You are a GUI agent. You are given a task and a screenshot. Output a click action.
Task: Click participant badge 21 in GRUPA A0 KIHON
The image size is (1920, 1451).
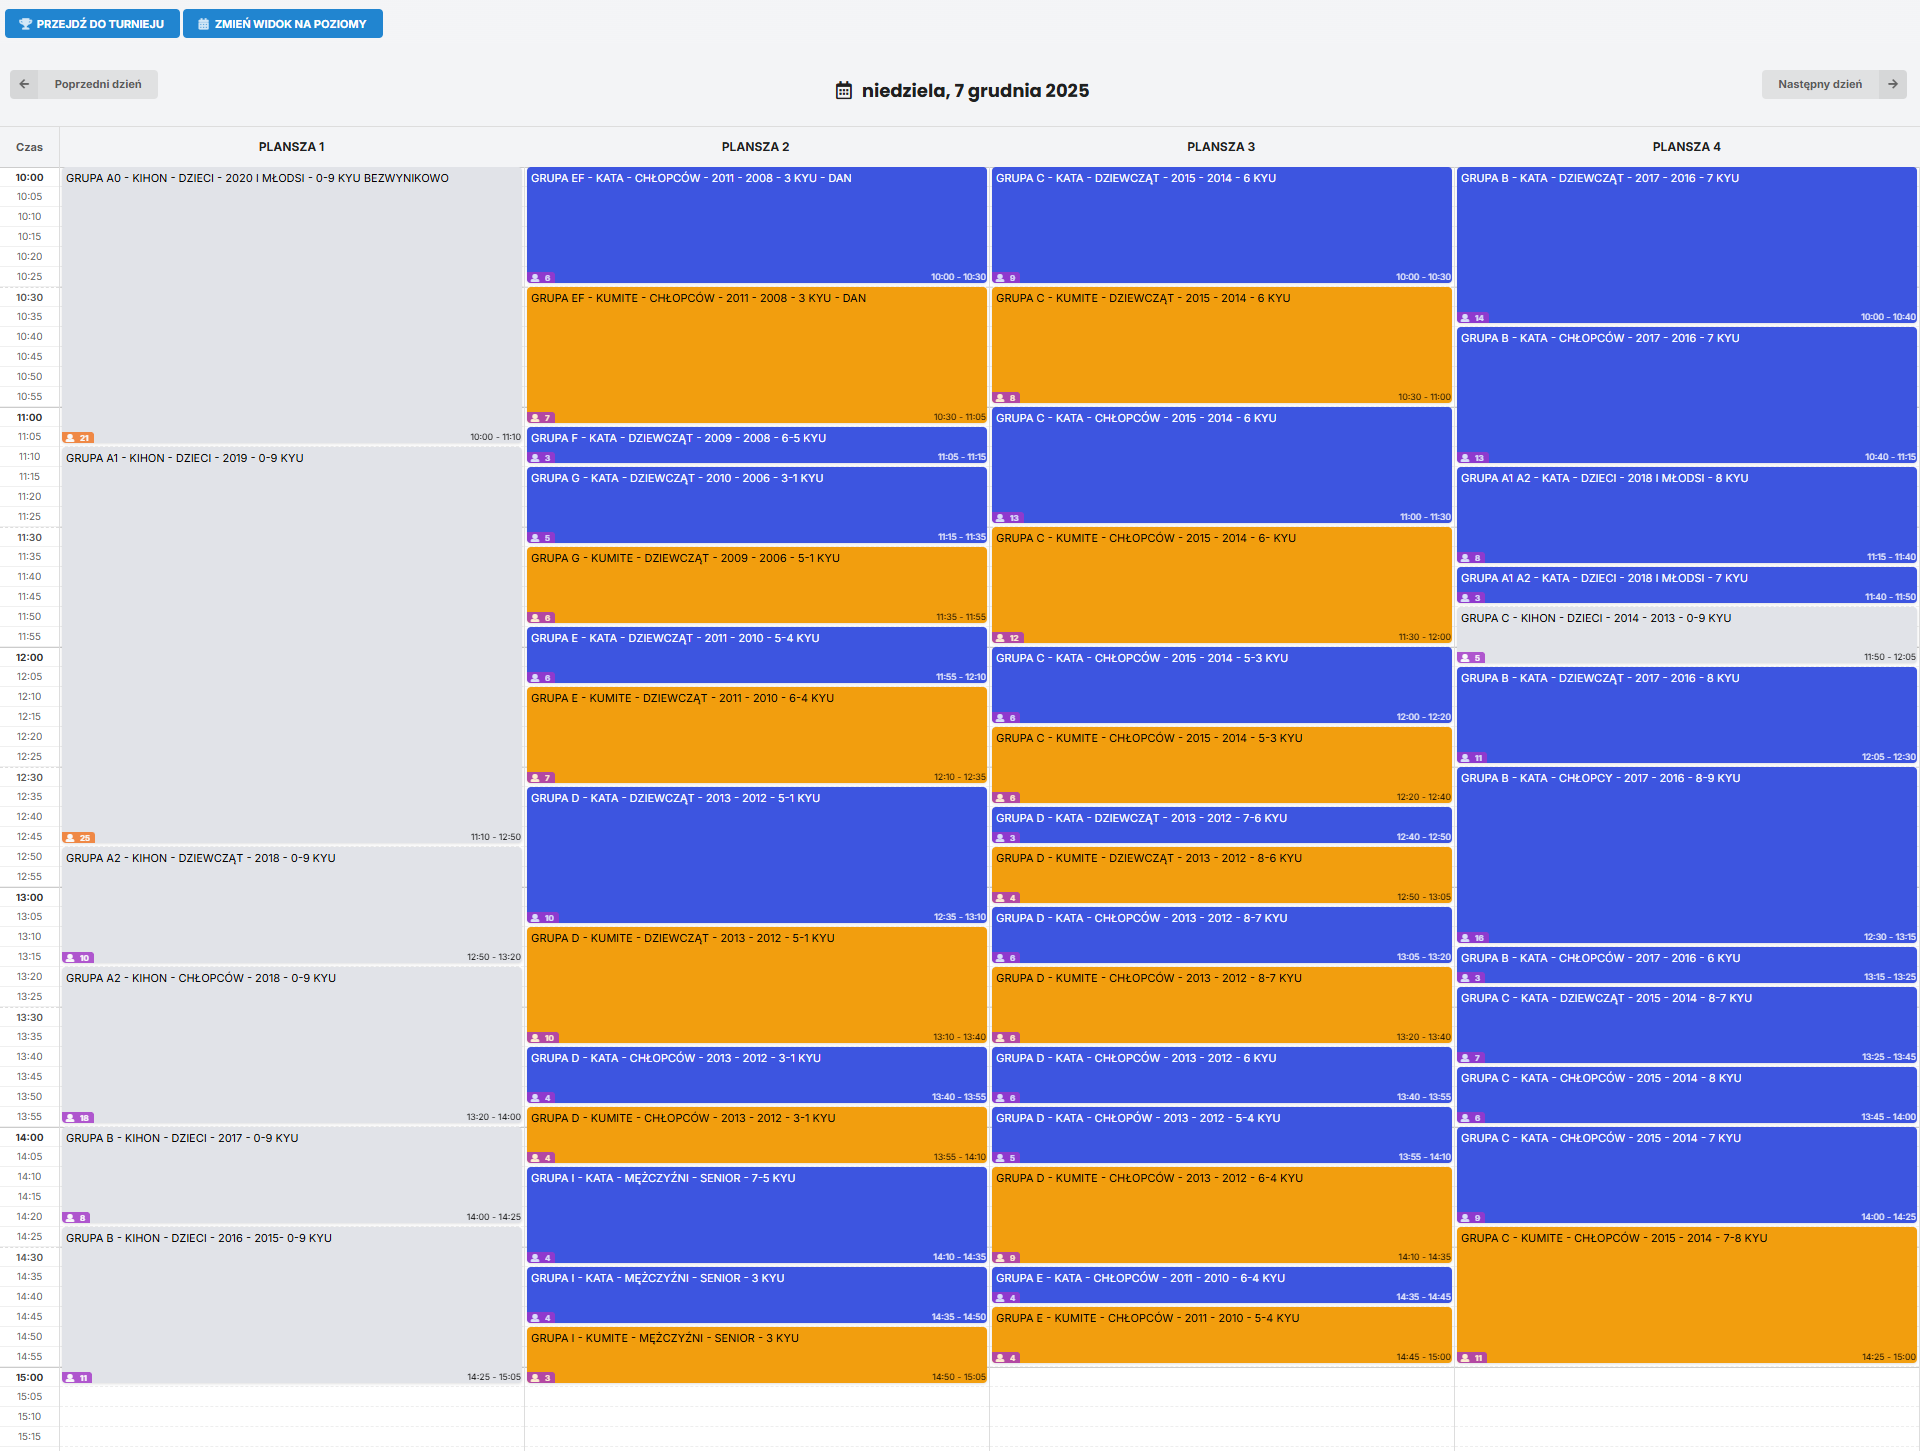click(x=78, y=438)
